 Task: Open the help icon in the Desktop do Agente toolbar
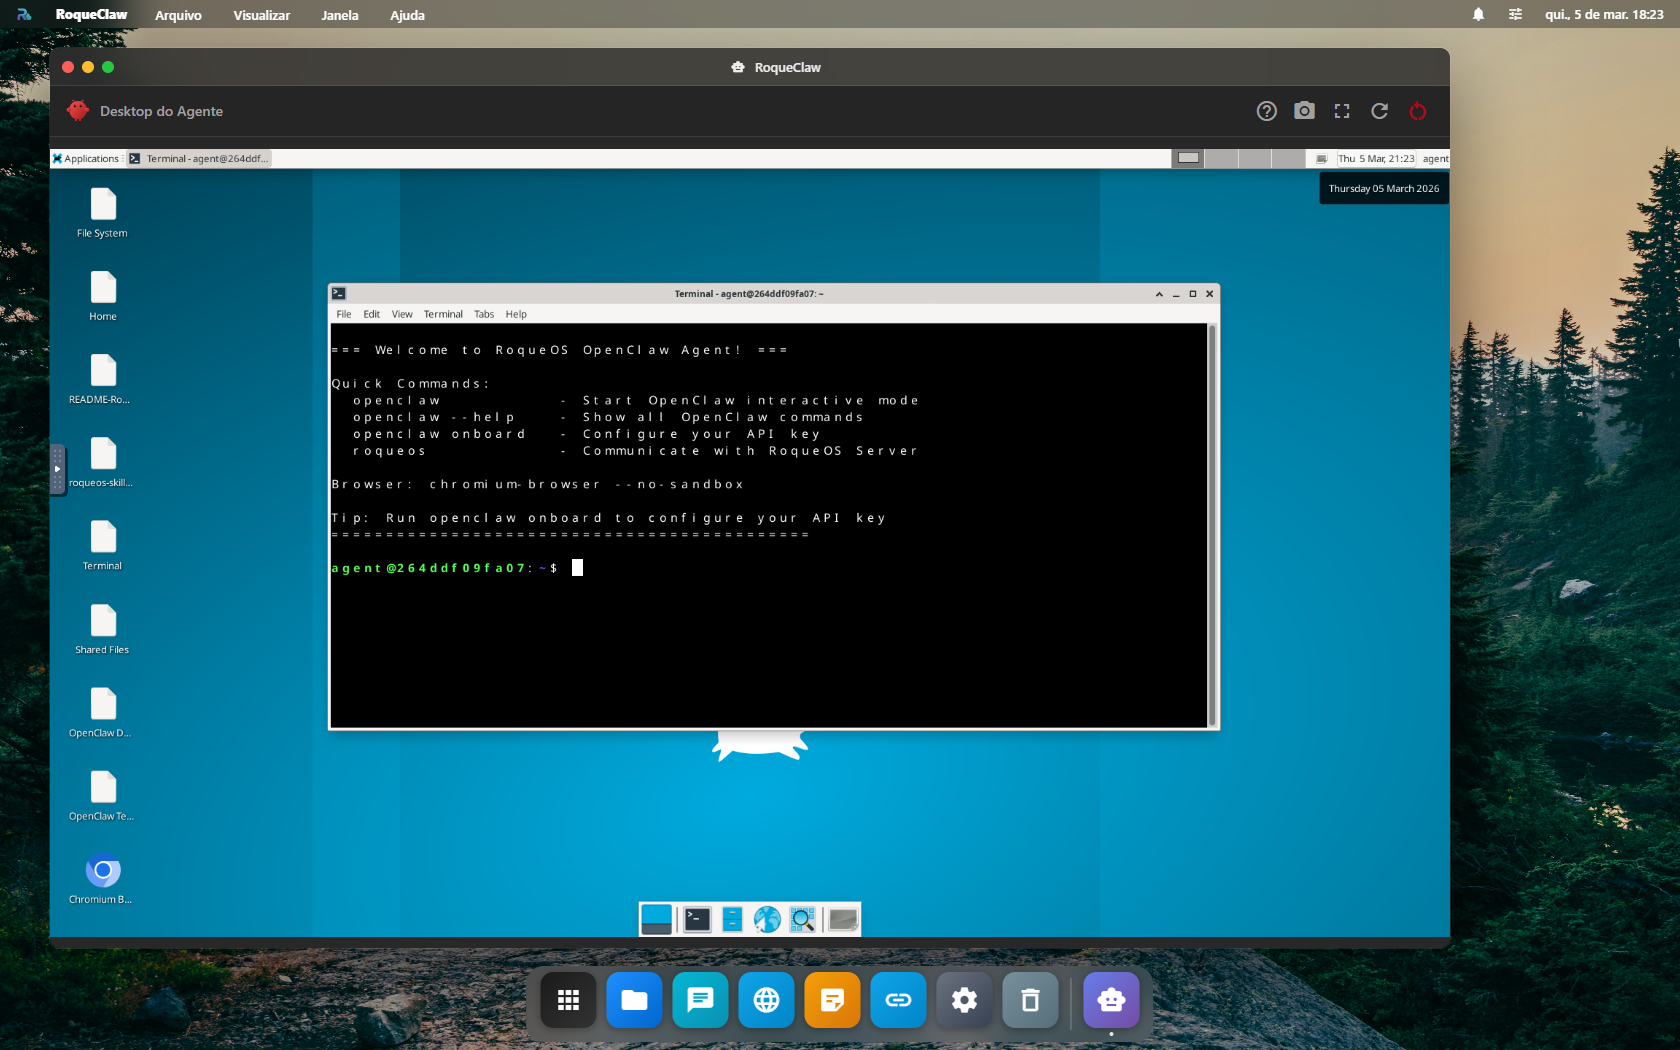click(1267, 111)
